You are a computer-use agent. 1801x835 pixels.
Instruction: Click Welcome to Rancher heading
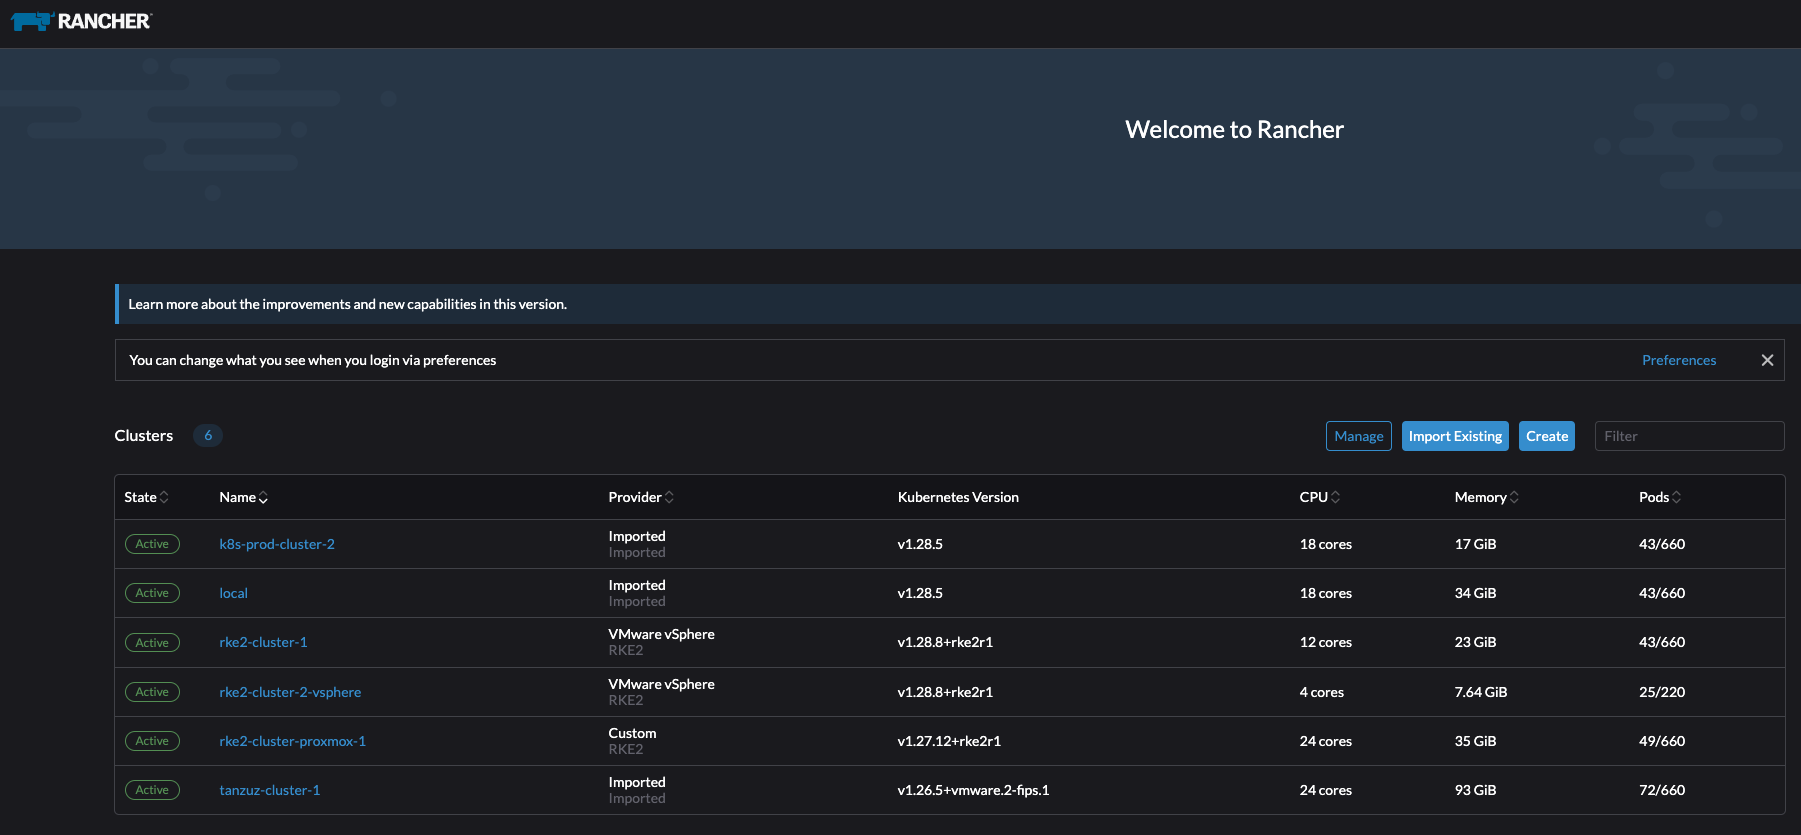tap(1234, 130)
